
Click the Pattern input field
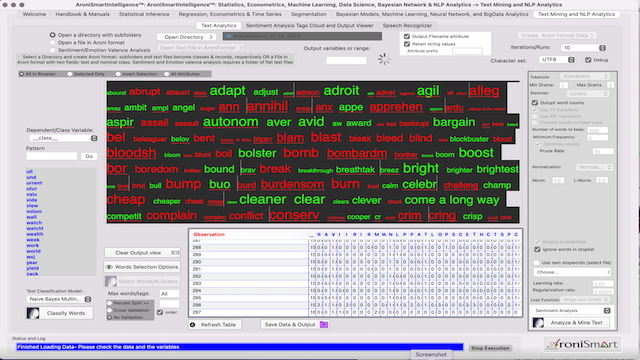[51, 156]
